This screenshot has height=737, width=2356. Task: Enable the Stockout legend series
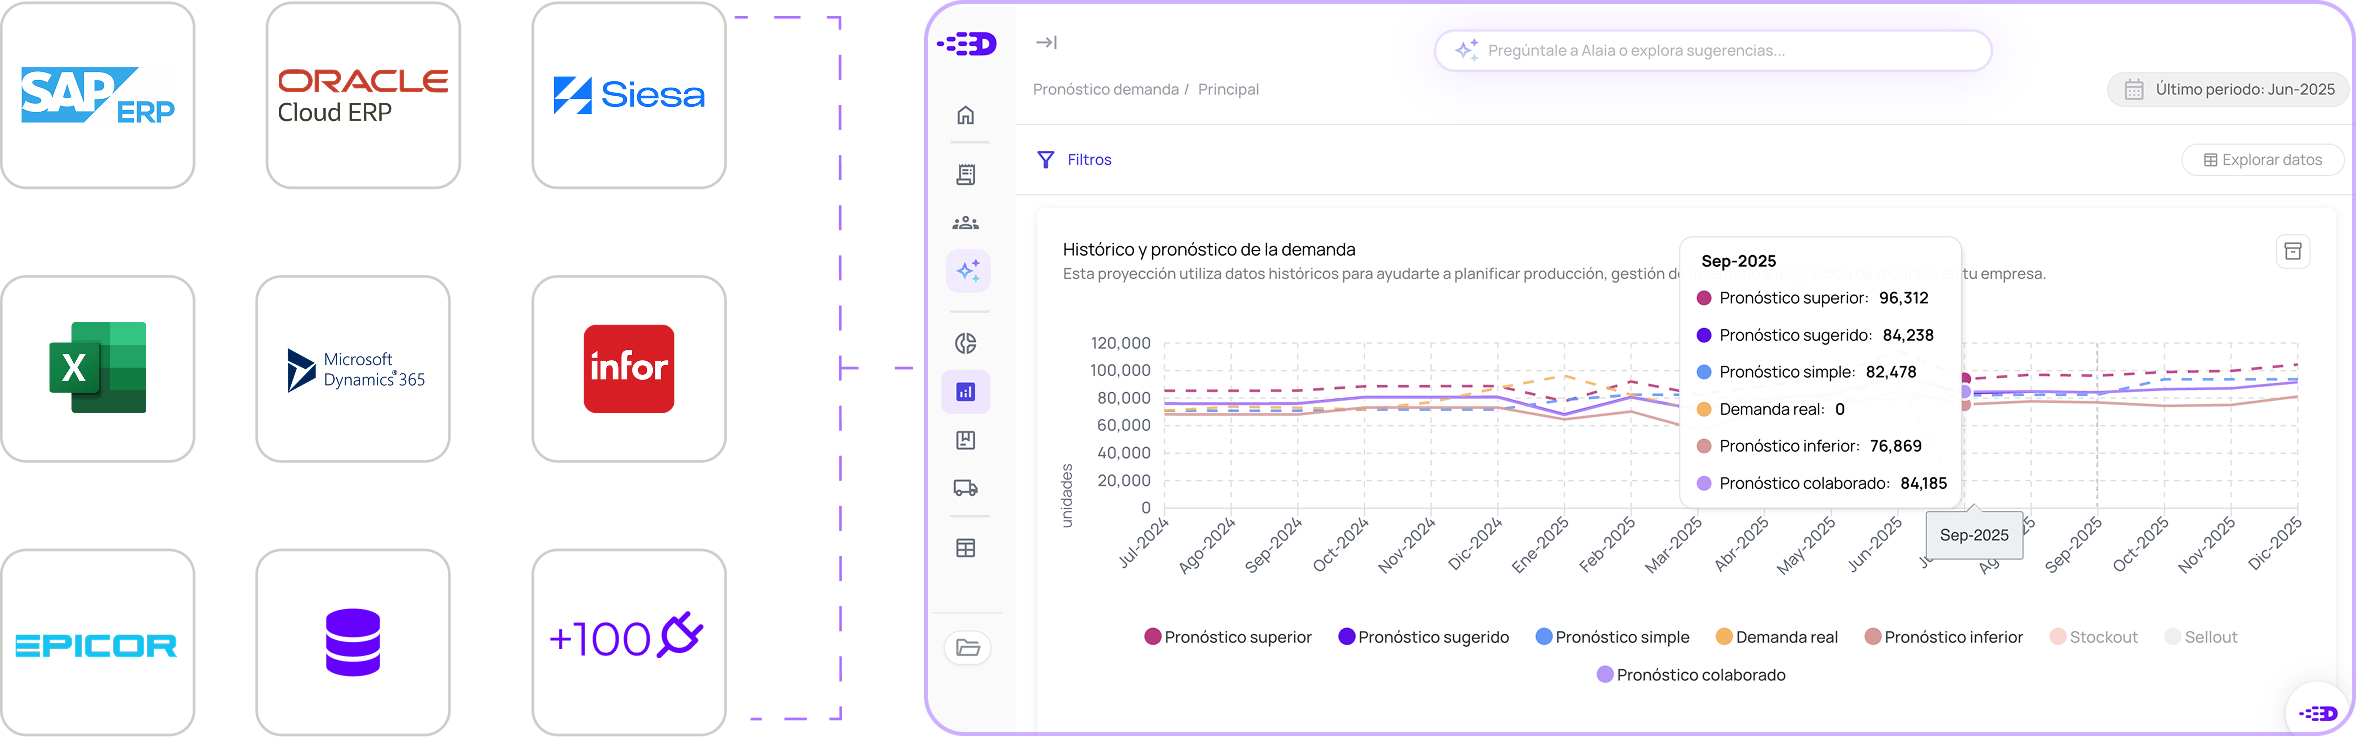click(2094, 637)
